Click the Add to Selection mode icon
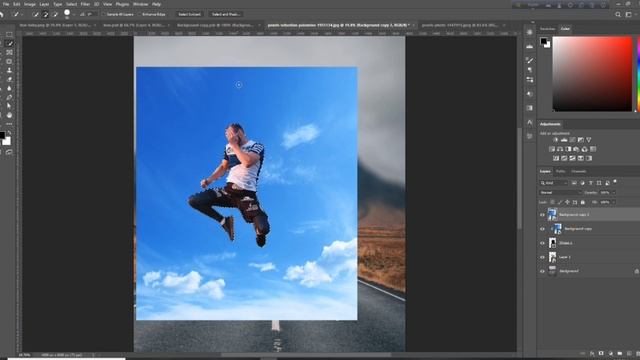Screen dimensions: 640x360 [x=45, y=14]
